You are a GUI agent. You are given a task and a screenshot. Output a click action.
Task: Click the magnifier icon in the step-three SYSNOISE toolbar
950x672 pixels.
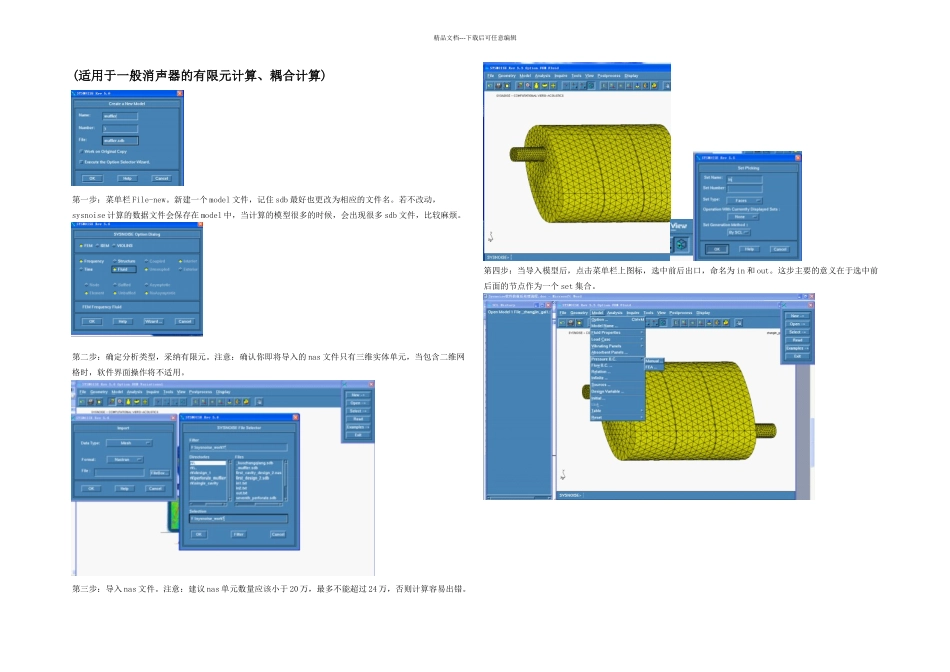120,402
